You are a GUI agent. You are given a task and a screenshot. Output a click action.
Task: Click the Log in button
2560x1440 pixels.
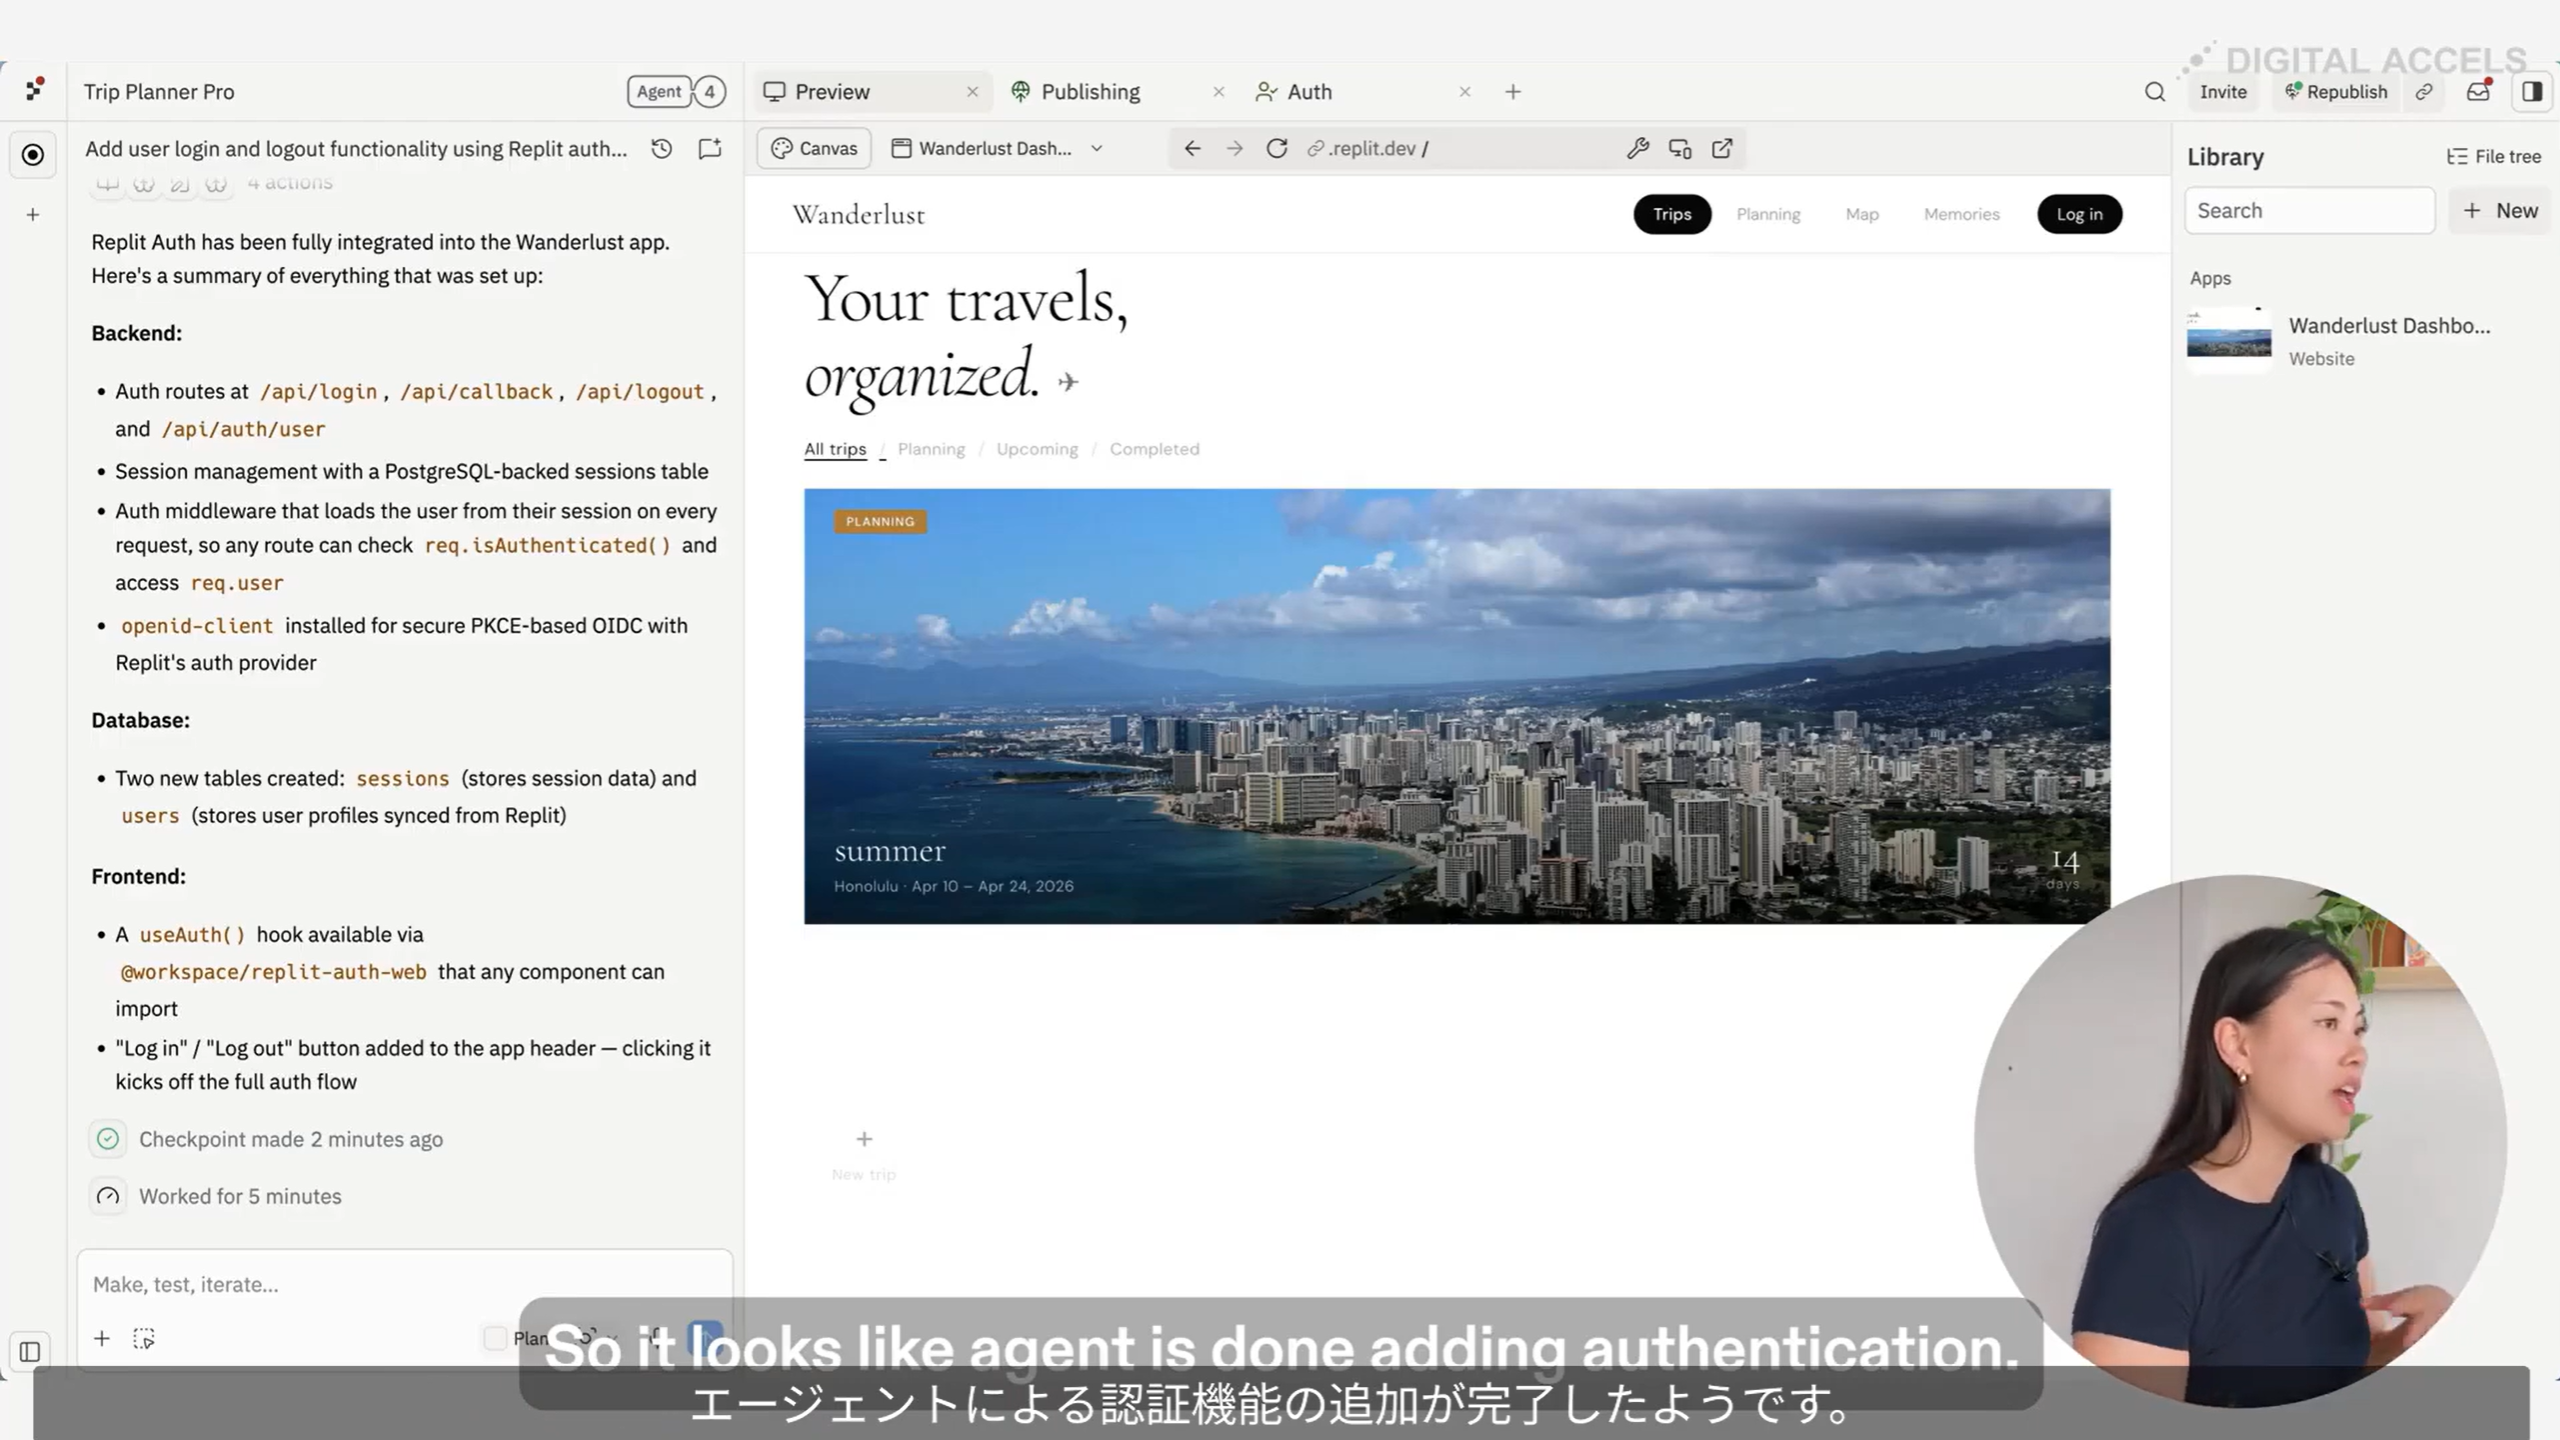tap(2080, 214)
